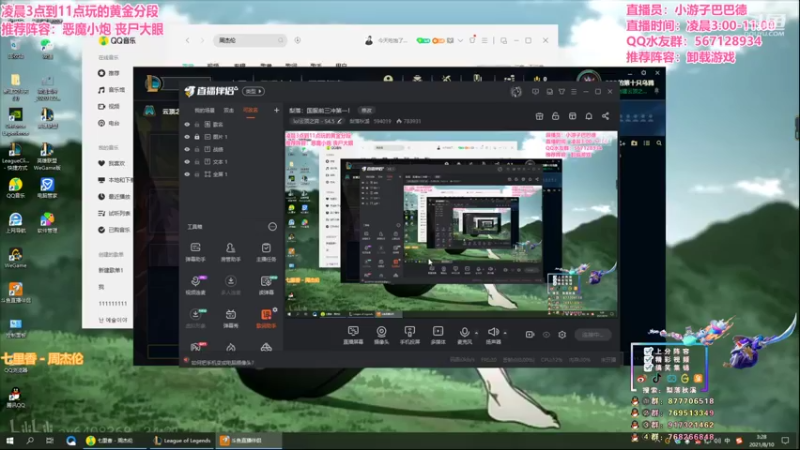800x450 pixels.
Task: Click the start streaming button at bottom right
Action: (592, 335)
